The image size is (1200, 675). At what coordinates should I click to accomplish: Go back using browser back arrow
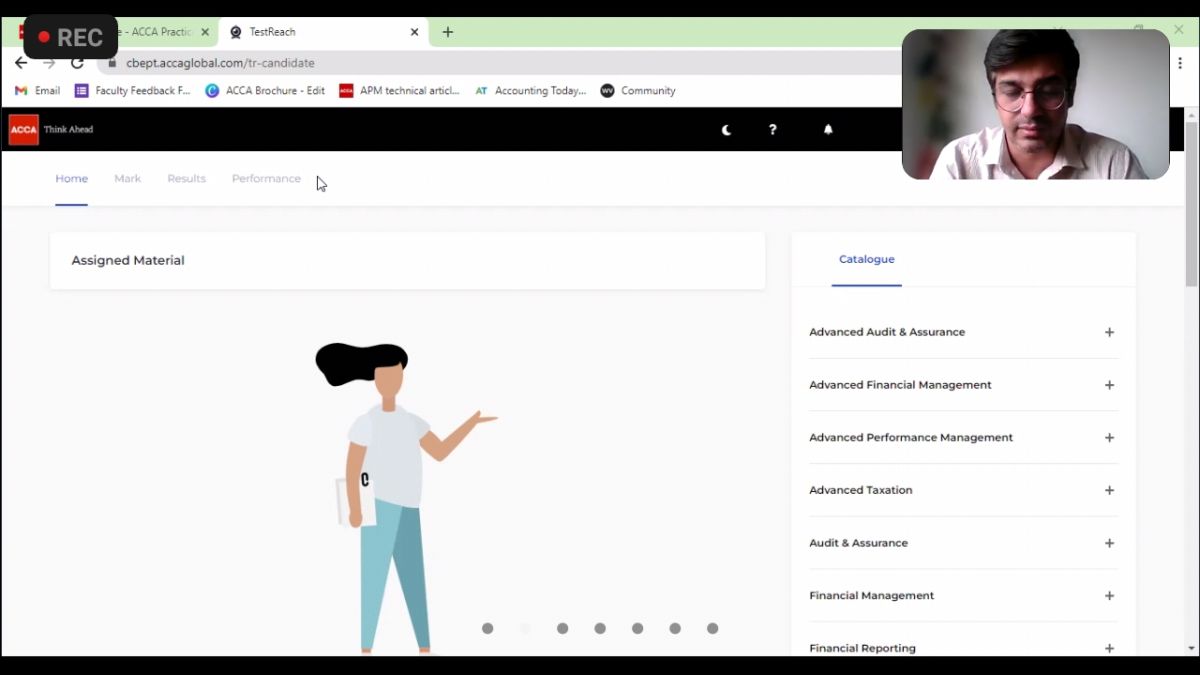[21, 63]
